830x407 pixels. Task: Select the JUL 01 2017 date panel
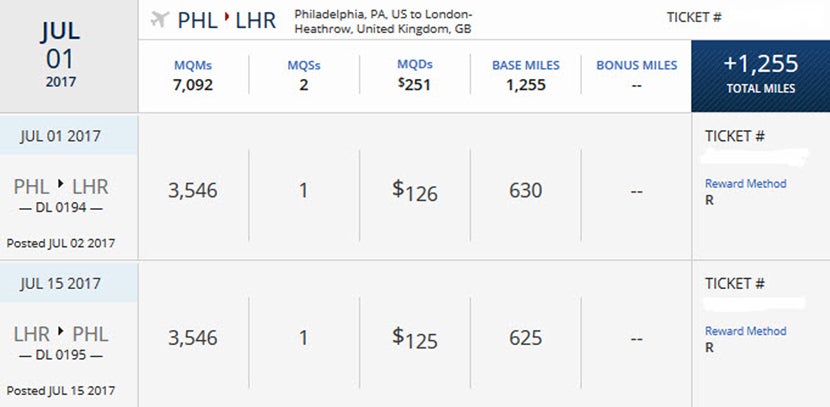[x=69, y=56]
